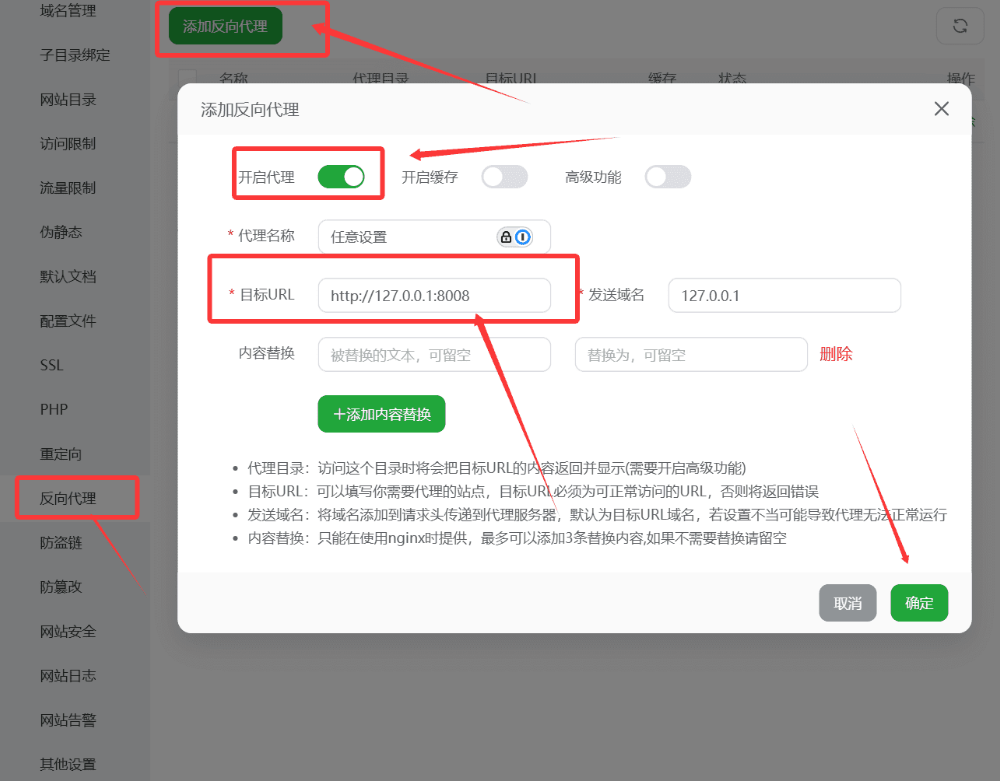Click the red 删除 delete link
The image size is (1000, 781).
pos(836,354)
